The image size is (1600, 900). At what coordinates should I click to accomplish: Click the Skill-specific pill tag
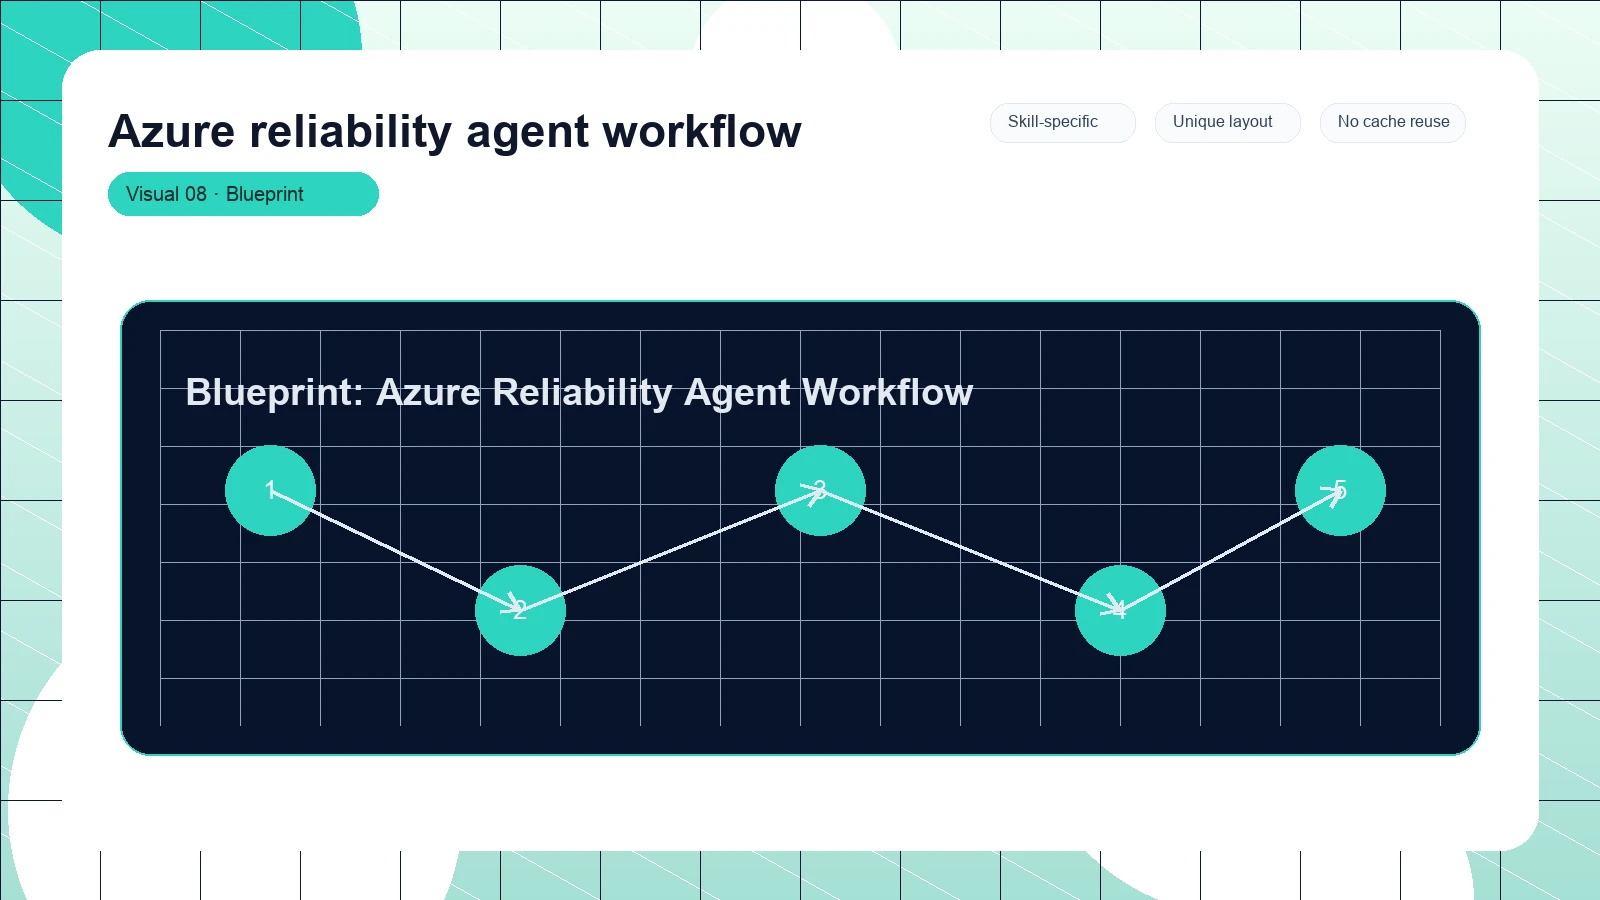click(1062, 122)
